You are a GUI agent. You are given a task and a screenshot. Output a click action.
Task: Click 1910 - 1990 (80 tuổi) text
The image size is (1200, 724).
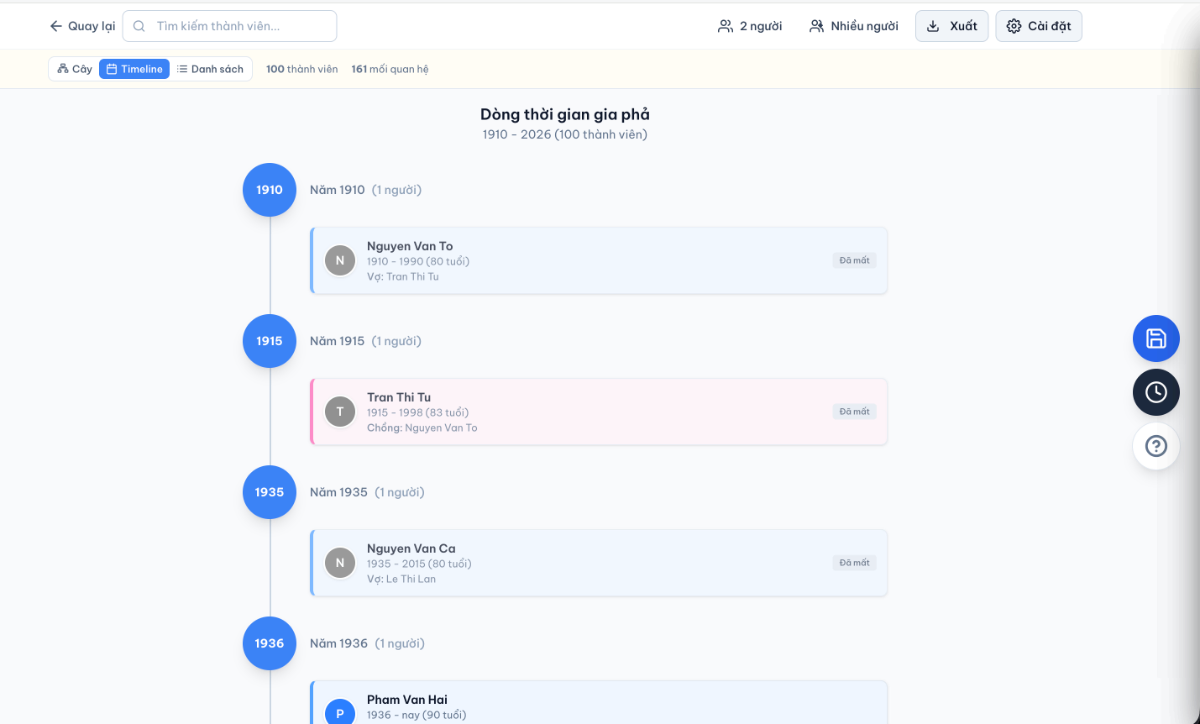tap(418, 262)
